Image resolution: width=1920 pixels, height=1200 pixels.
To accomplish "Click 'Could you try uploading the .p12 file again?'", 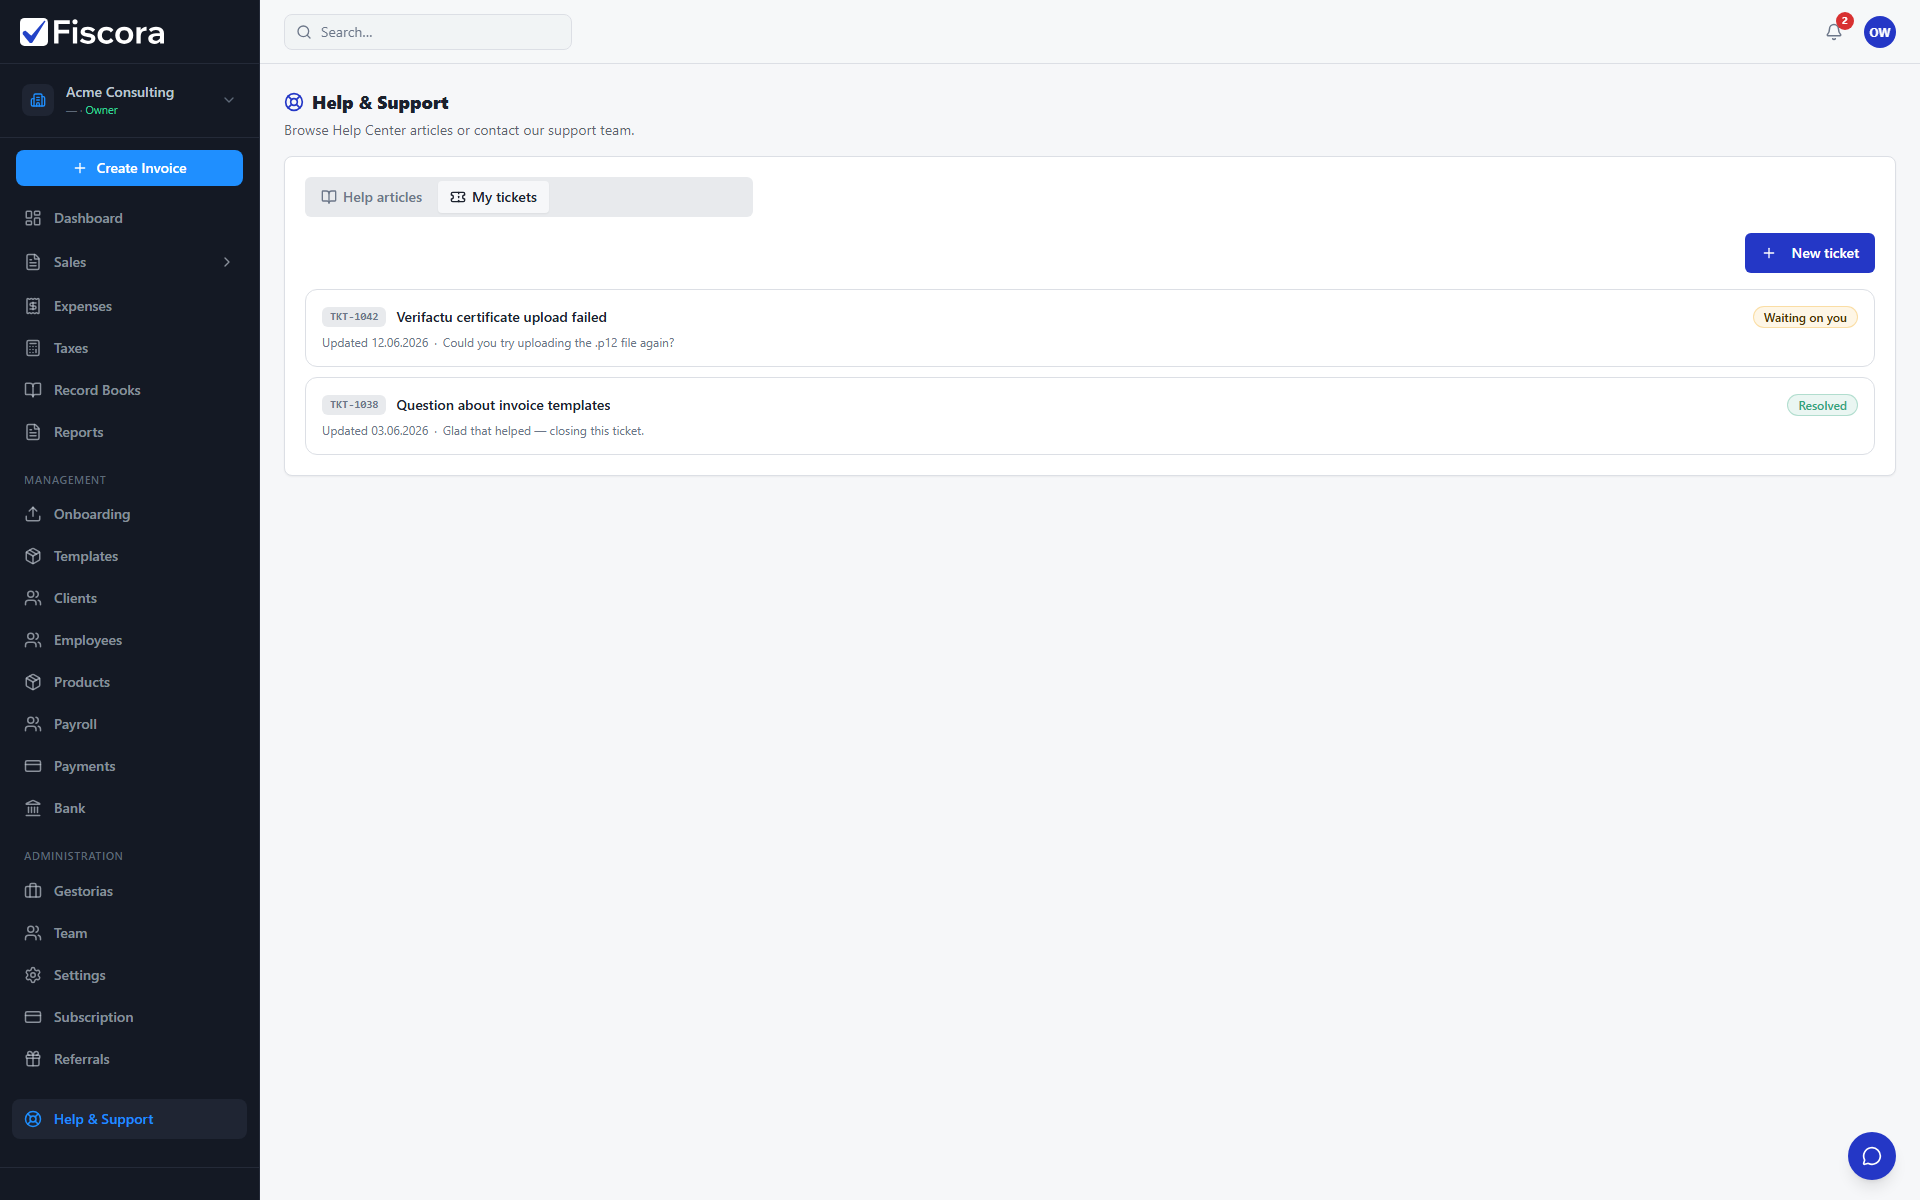I will pos(558,343).
